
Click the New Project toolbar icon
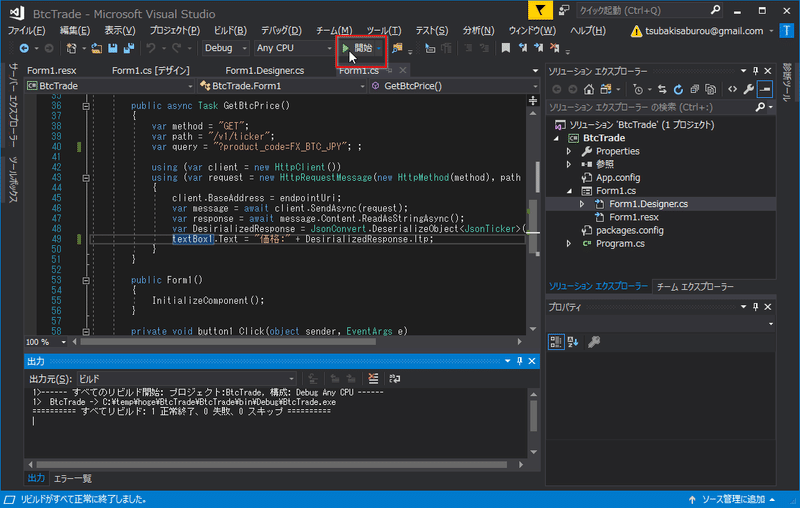[x=71, y=48]
